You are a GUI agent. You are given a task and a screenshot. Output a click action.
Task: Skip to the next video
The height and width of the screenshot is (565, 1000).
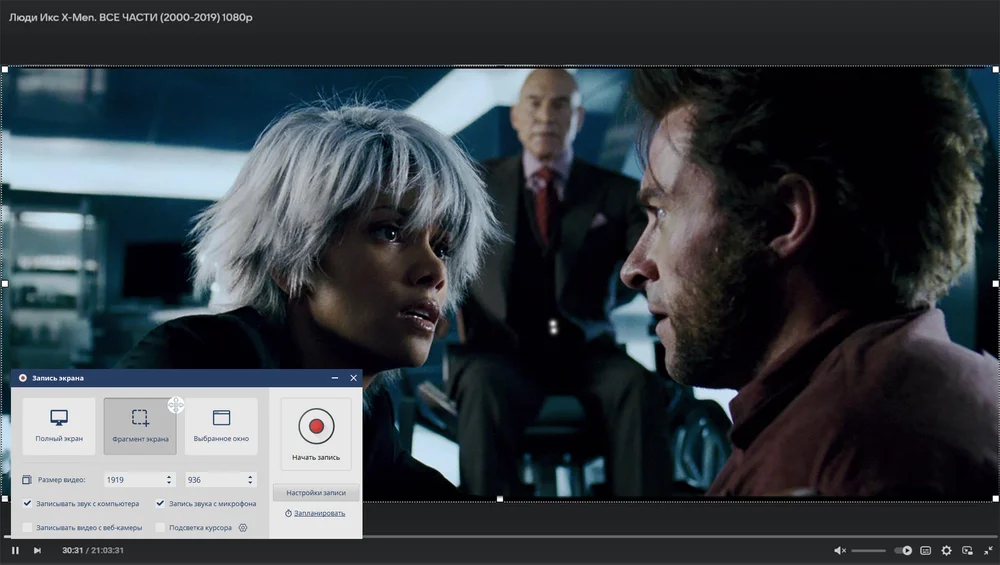[37, 550]
